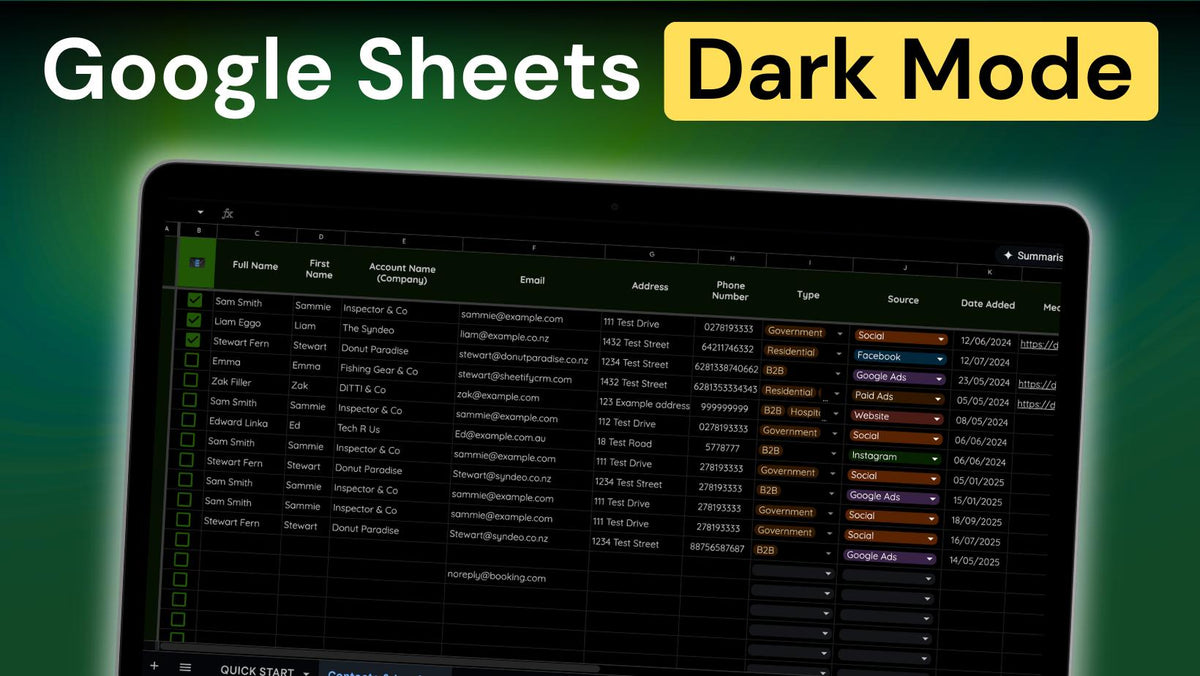Screen dimensions: 1200x676
Task: Open the link in the 12/06/2024 row
Action: pyautogui.click(x=1037, y=344)
